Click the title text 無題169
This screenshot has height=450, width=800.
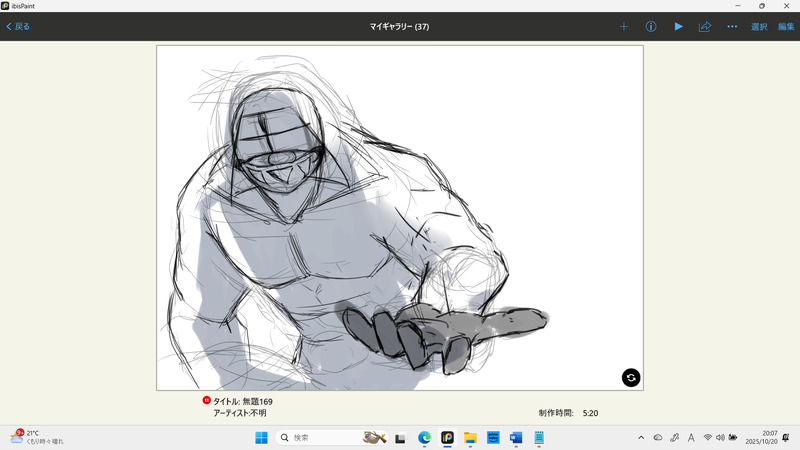click(257, 402)
